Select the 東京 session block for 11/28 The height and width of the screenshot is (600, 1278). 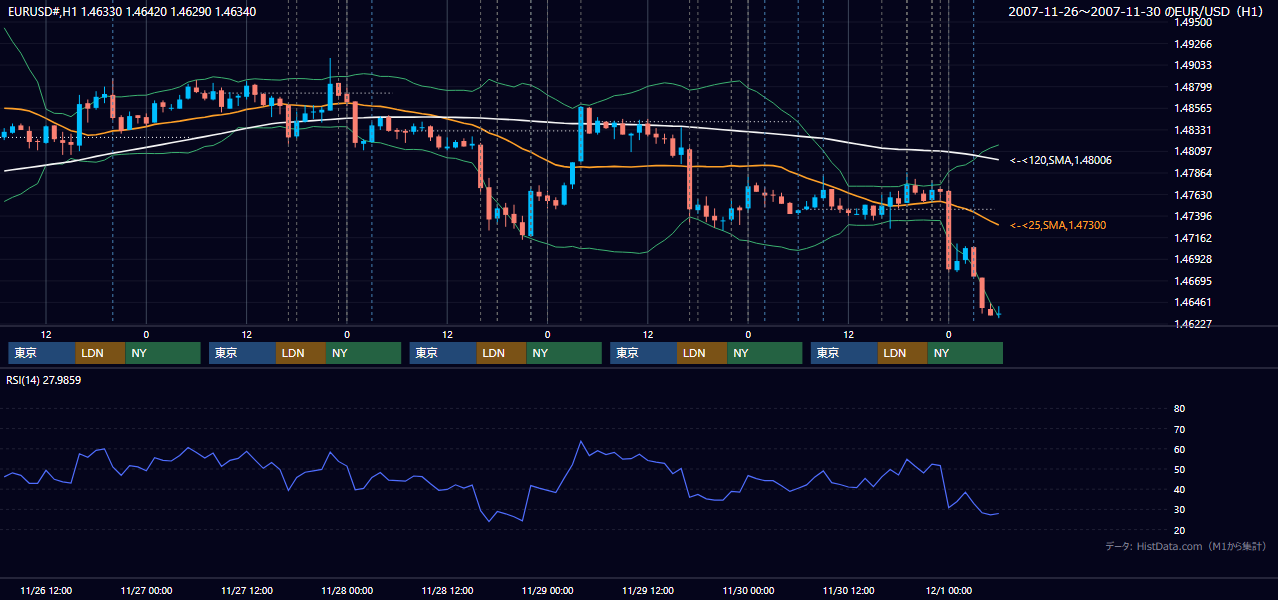click(444, 353)
